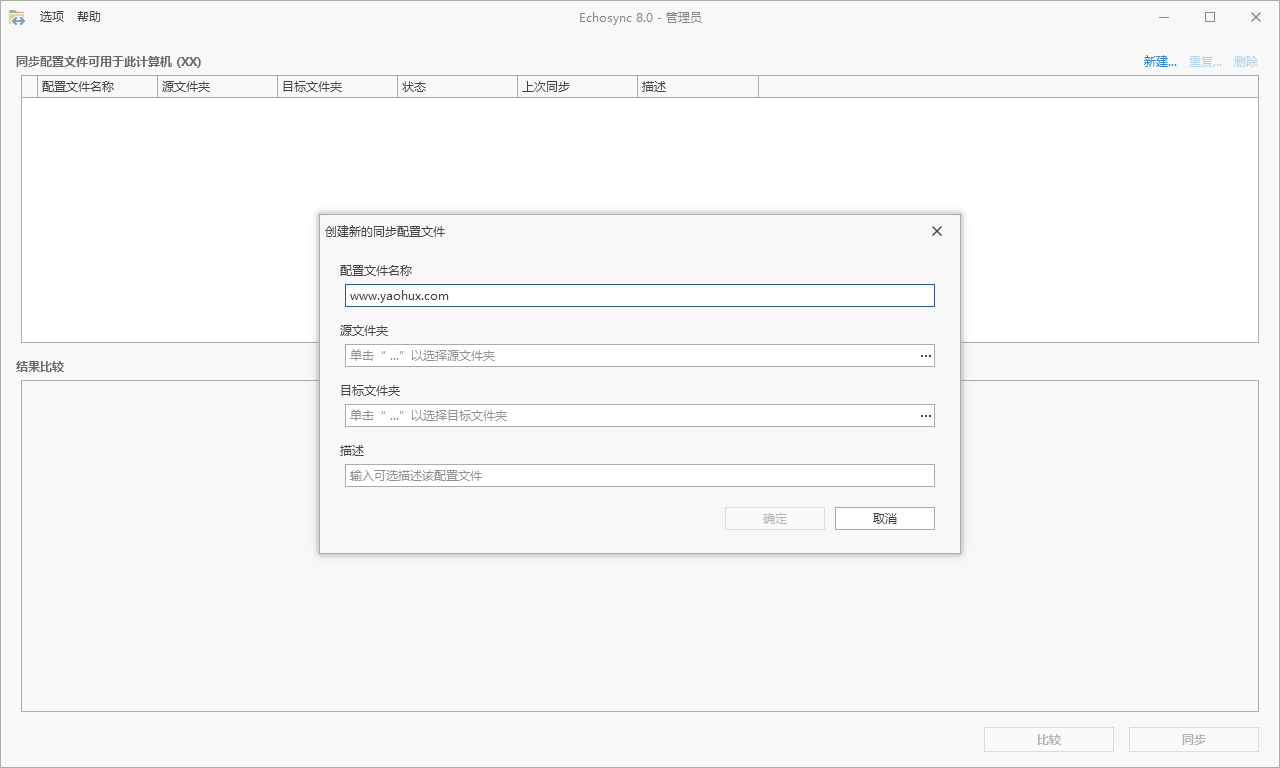Click the 描述 description input field
1280x768 pixels.
pos(640,475)
